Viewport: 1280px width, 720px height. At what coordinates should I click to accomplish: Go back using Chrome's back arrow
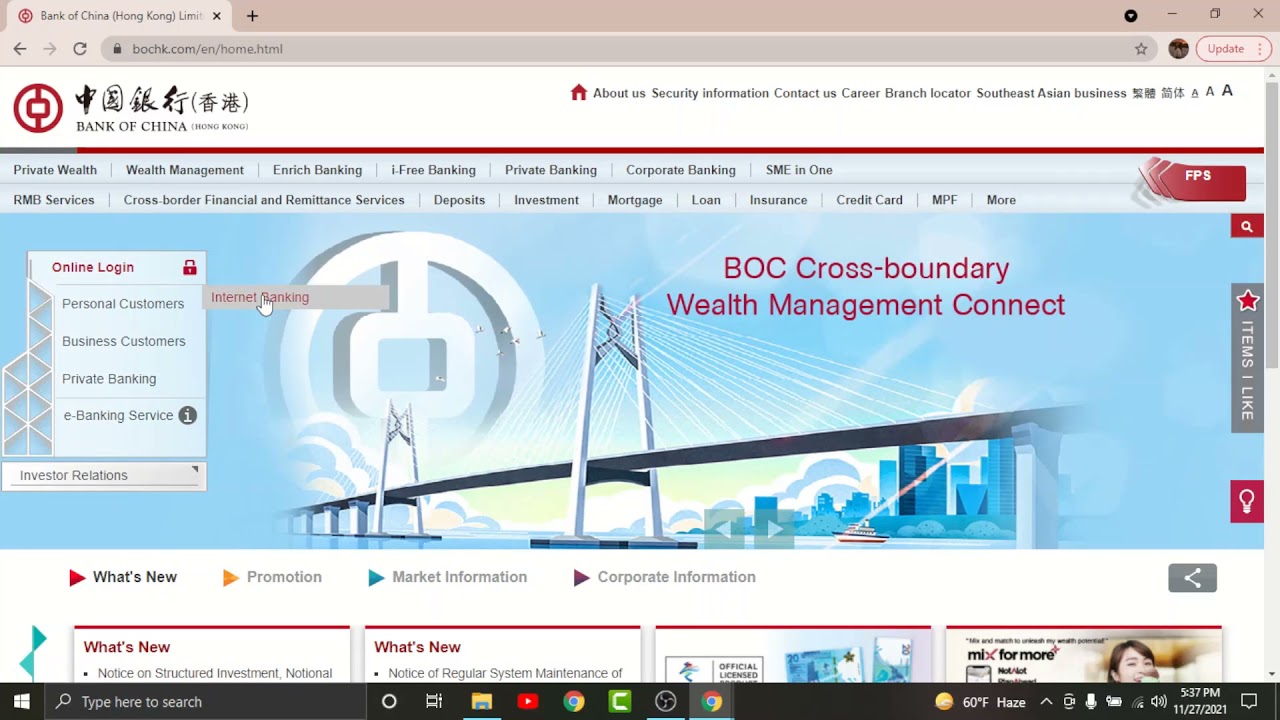pyautogui.click(x=20, y=49)
